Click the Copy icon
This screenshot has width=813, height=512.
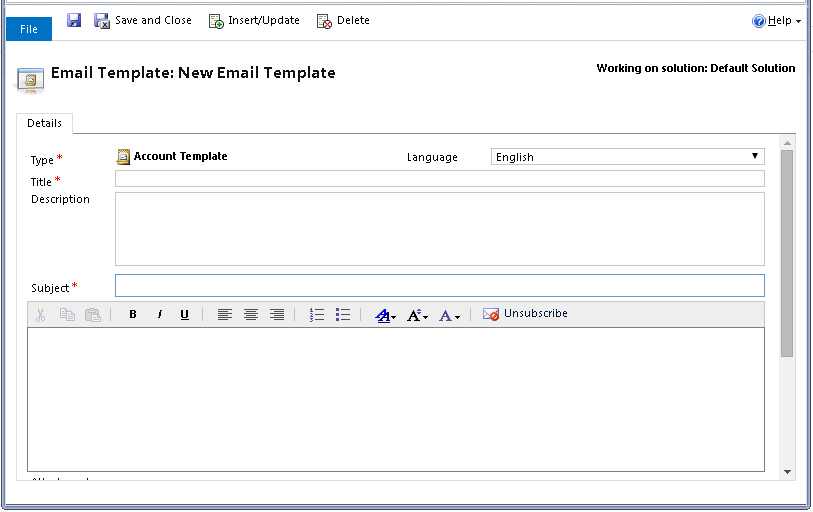[67, 314]
